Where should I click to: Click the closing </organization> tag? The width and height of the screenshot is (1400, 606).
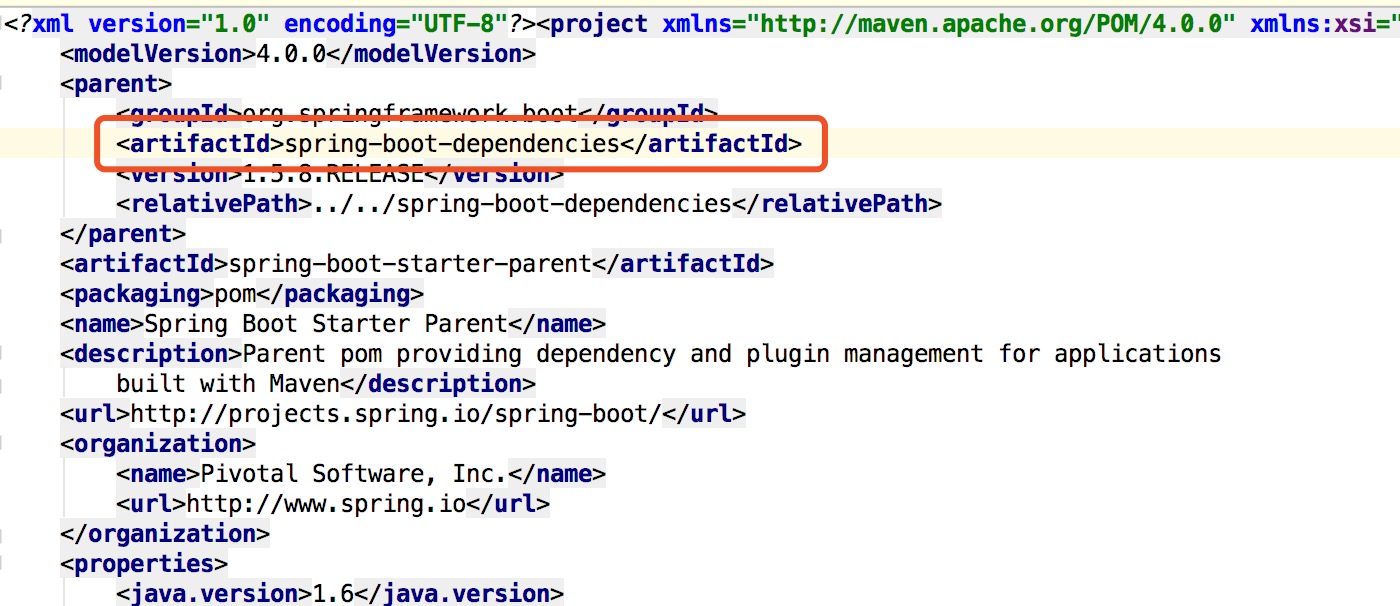click(x=165, y=534)
